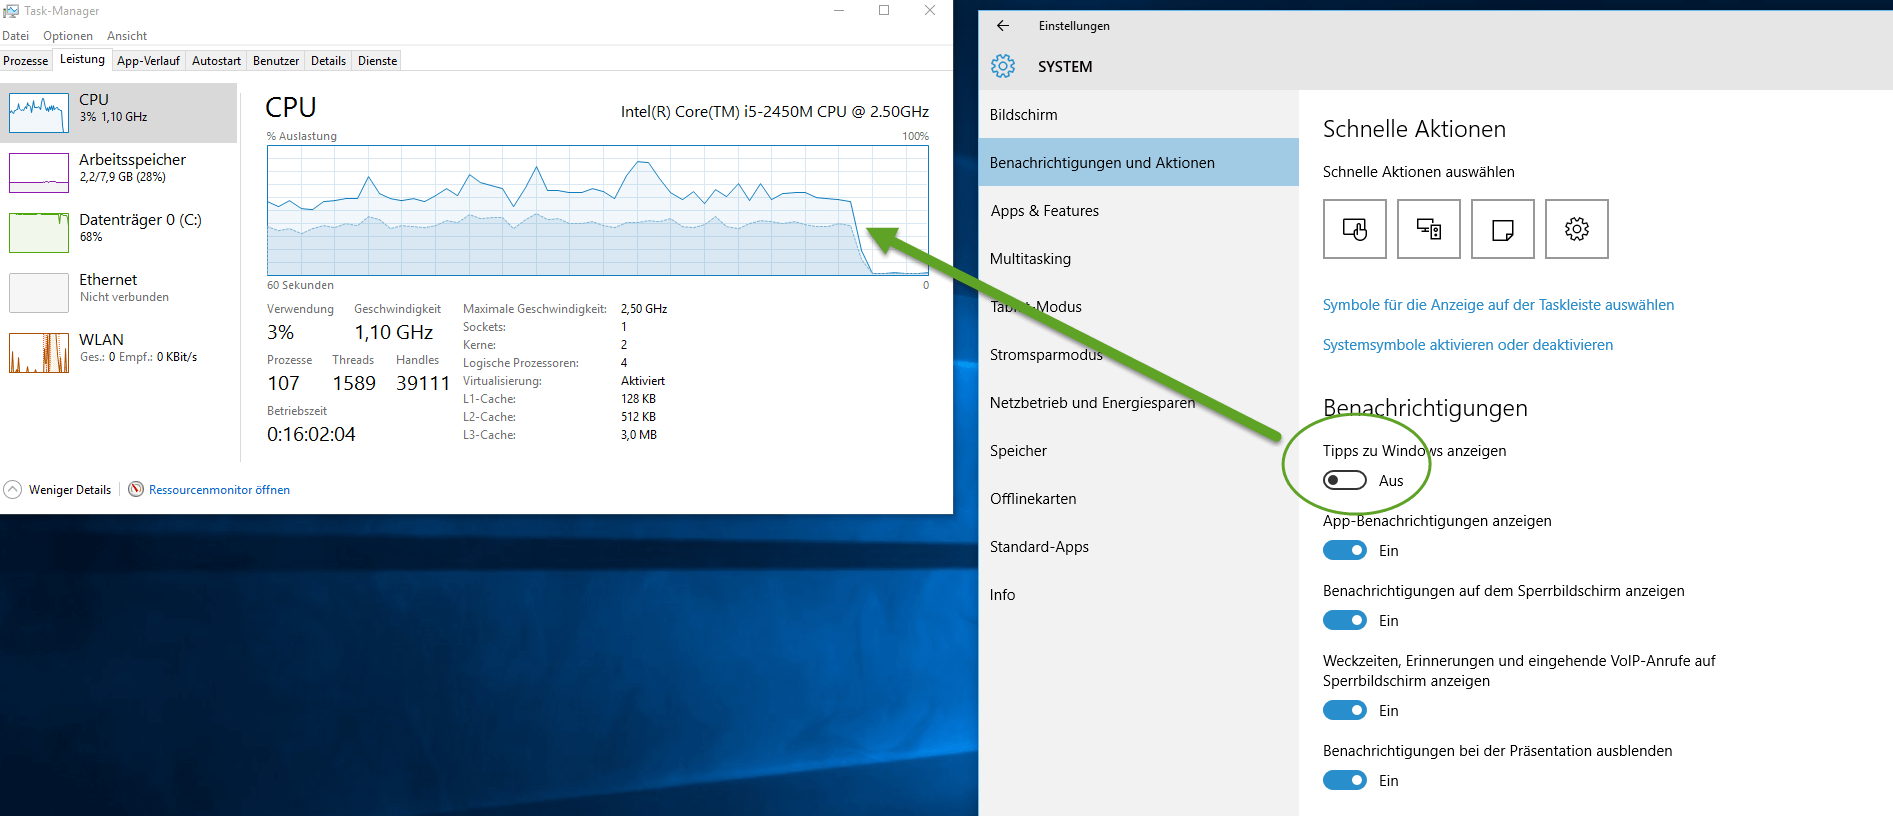Select Bildschirm in Settings sidebar
The height and width of the screenshot is (816, 1893).
coord(1138,115)
